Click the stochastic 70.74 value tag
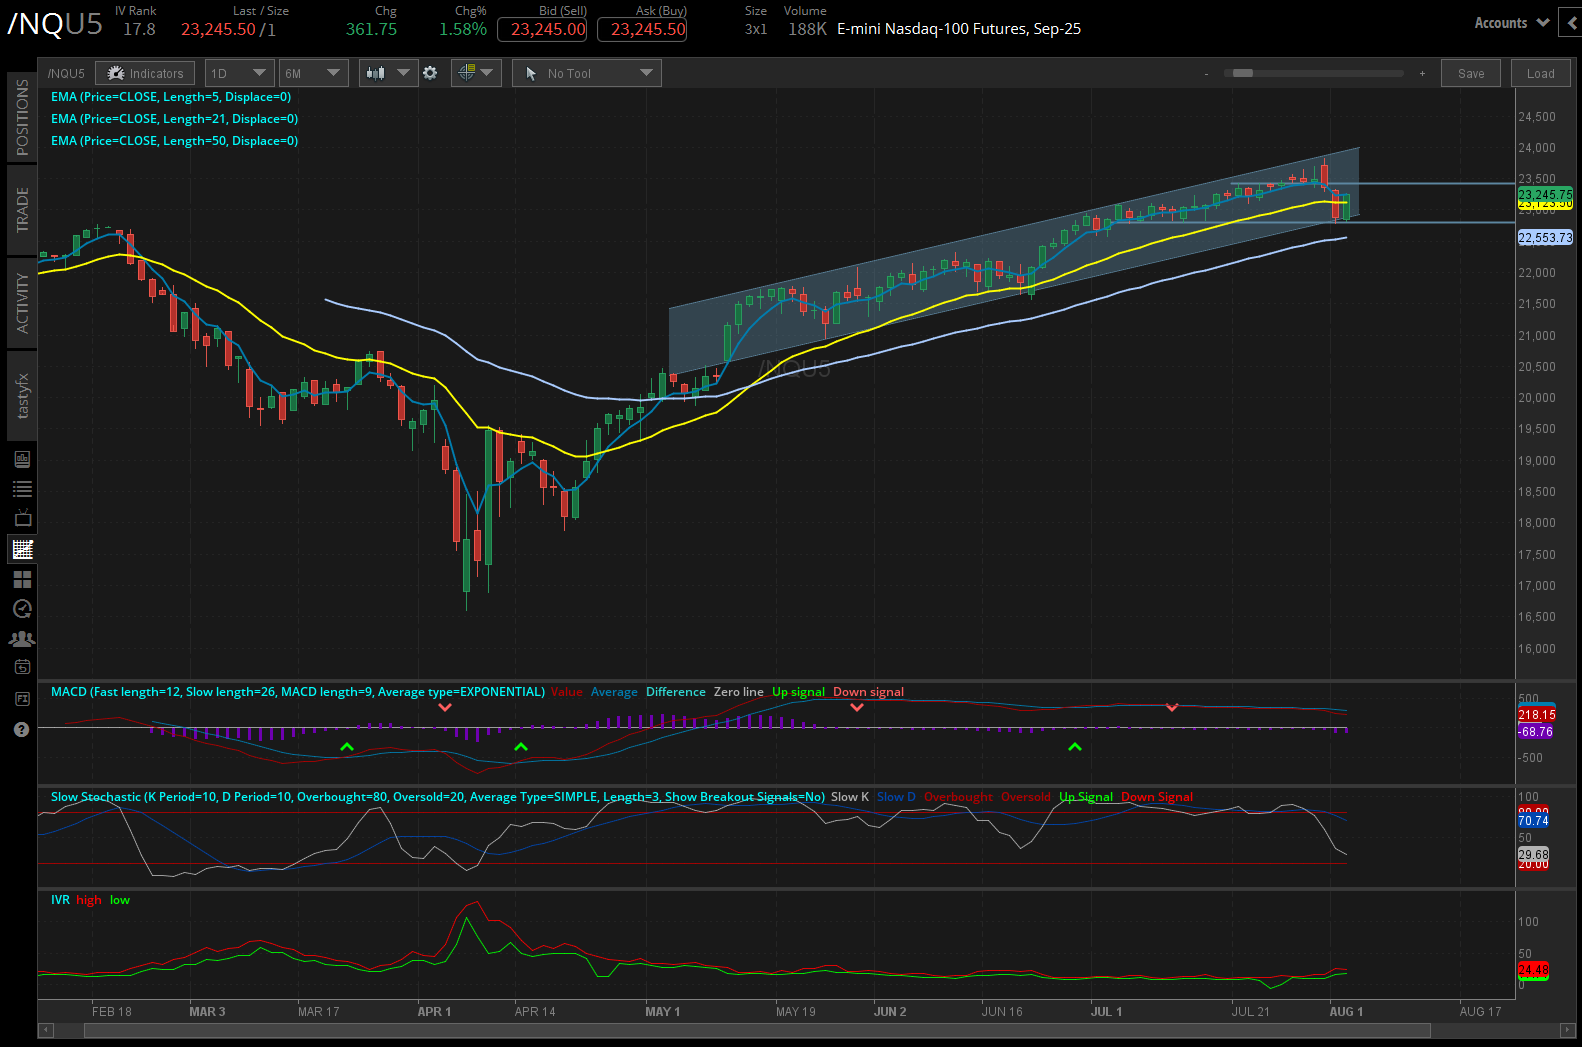 click(x=1533, y=821)
